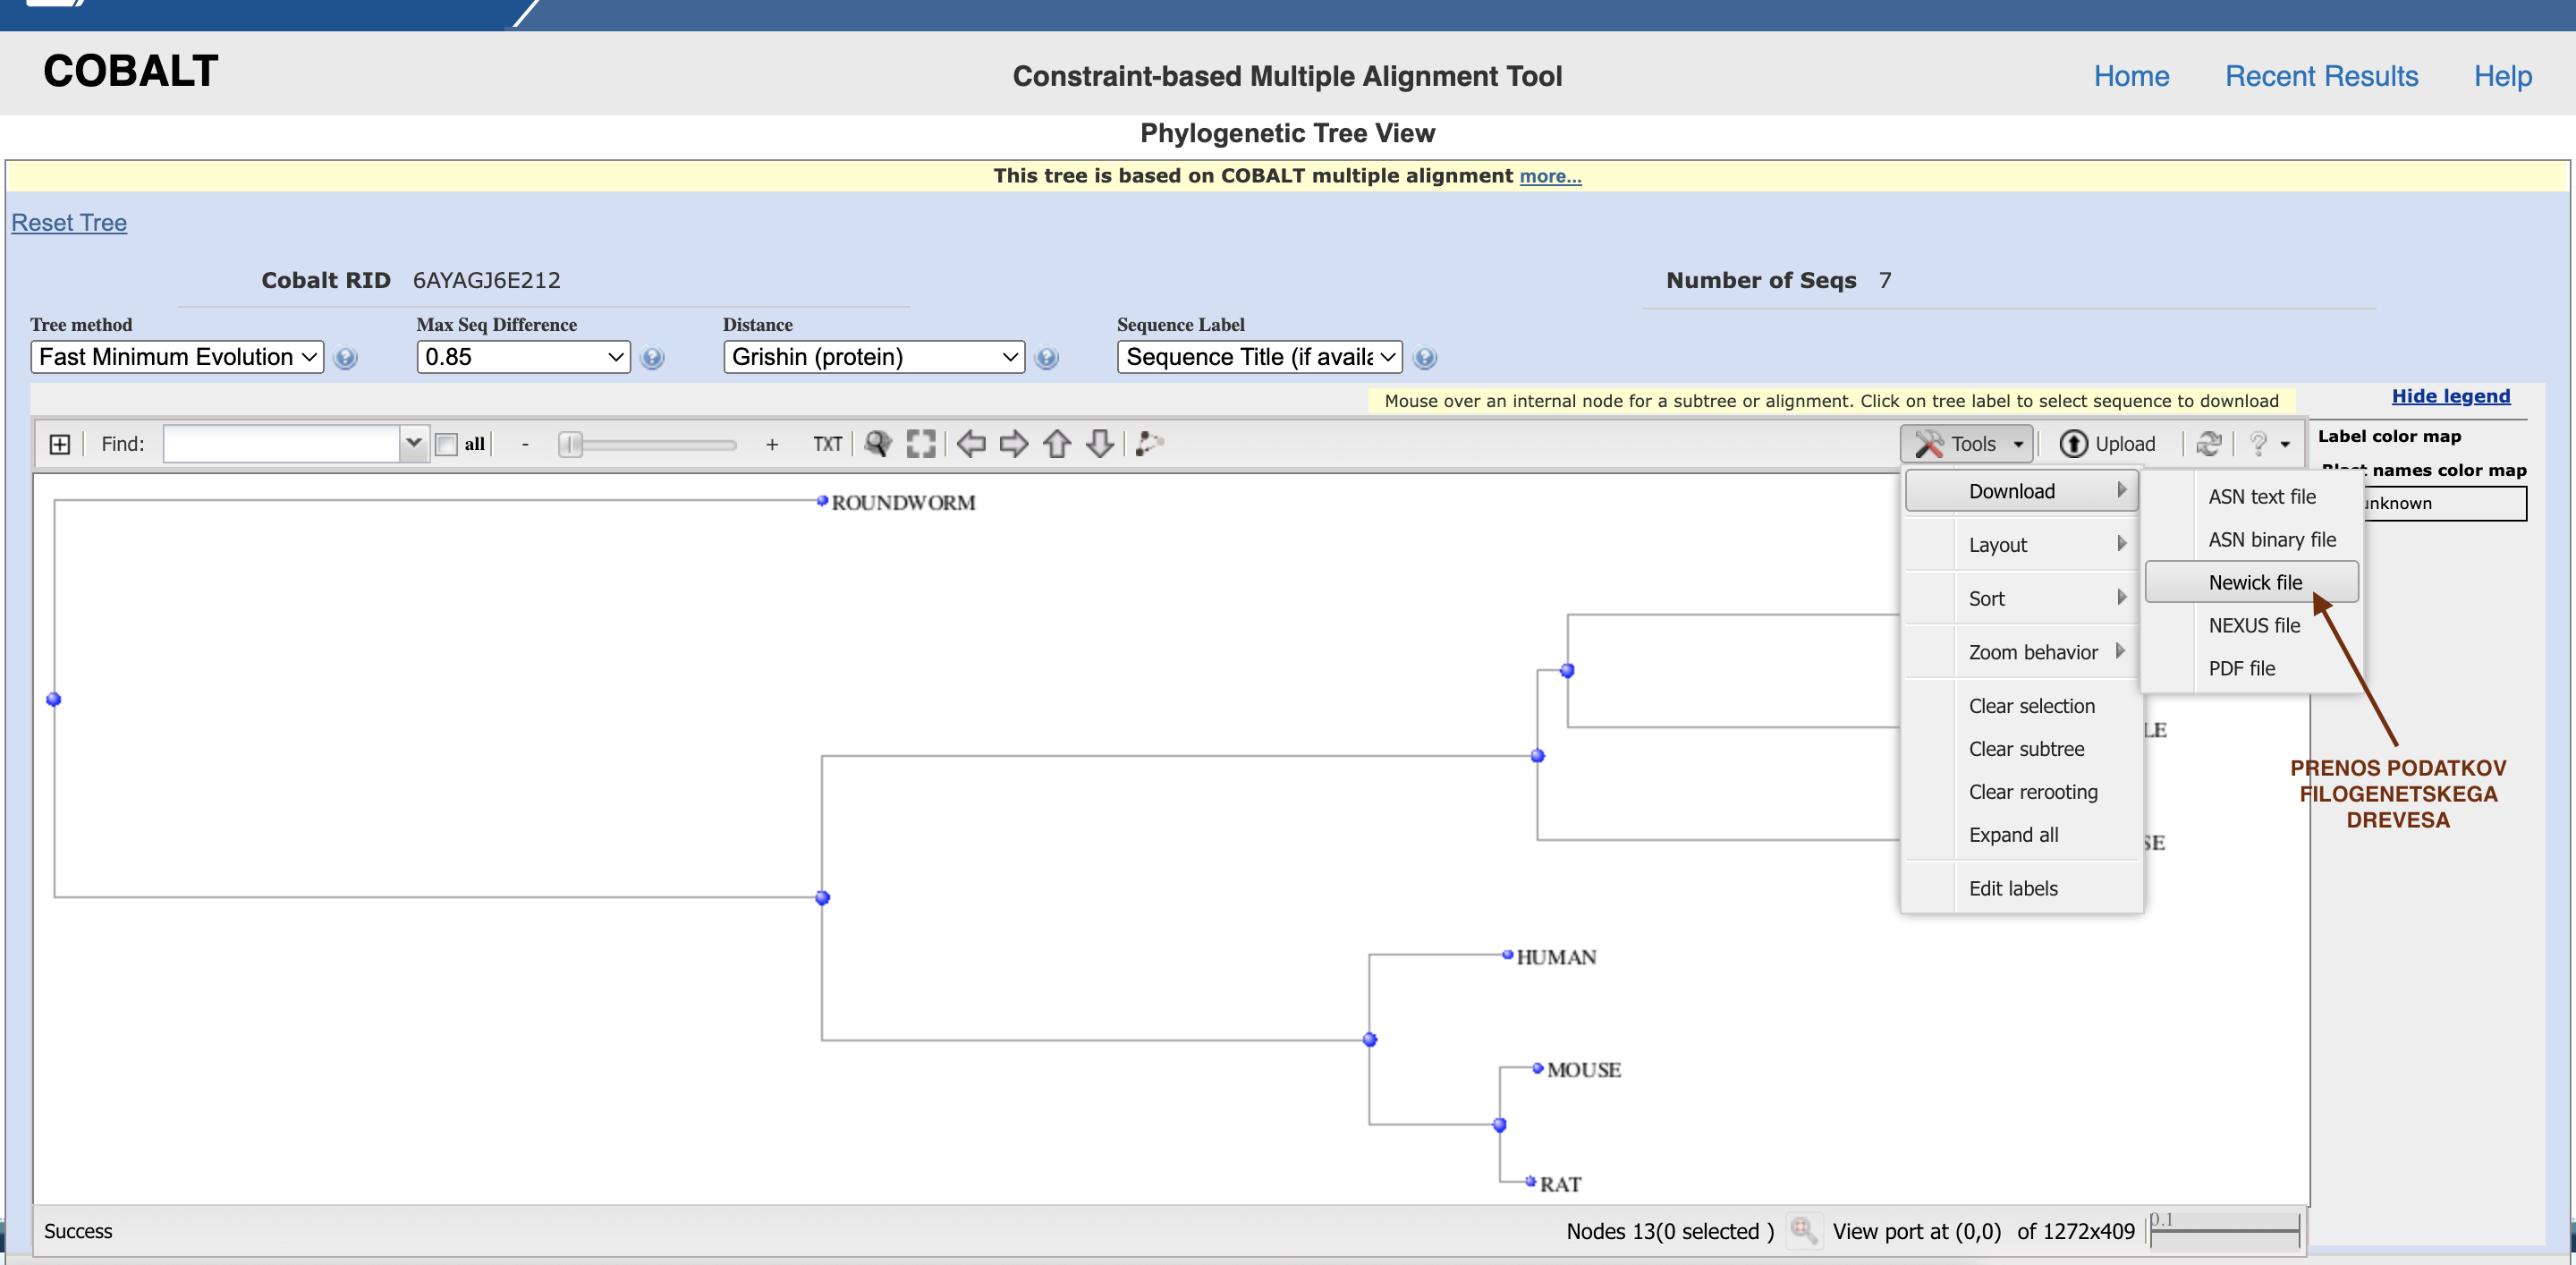Click the ROUNDWORM tree label
This screenshot has width=2576, height=1265.
pyautogui.click(x=903, y=503)
